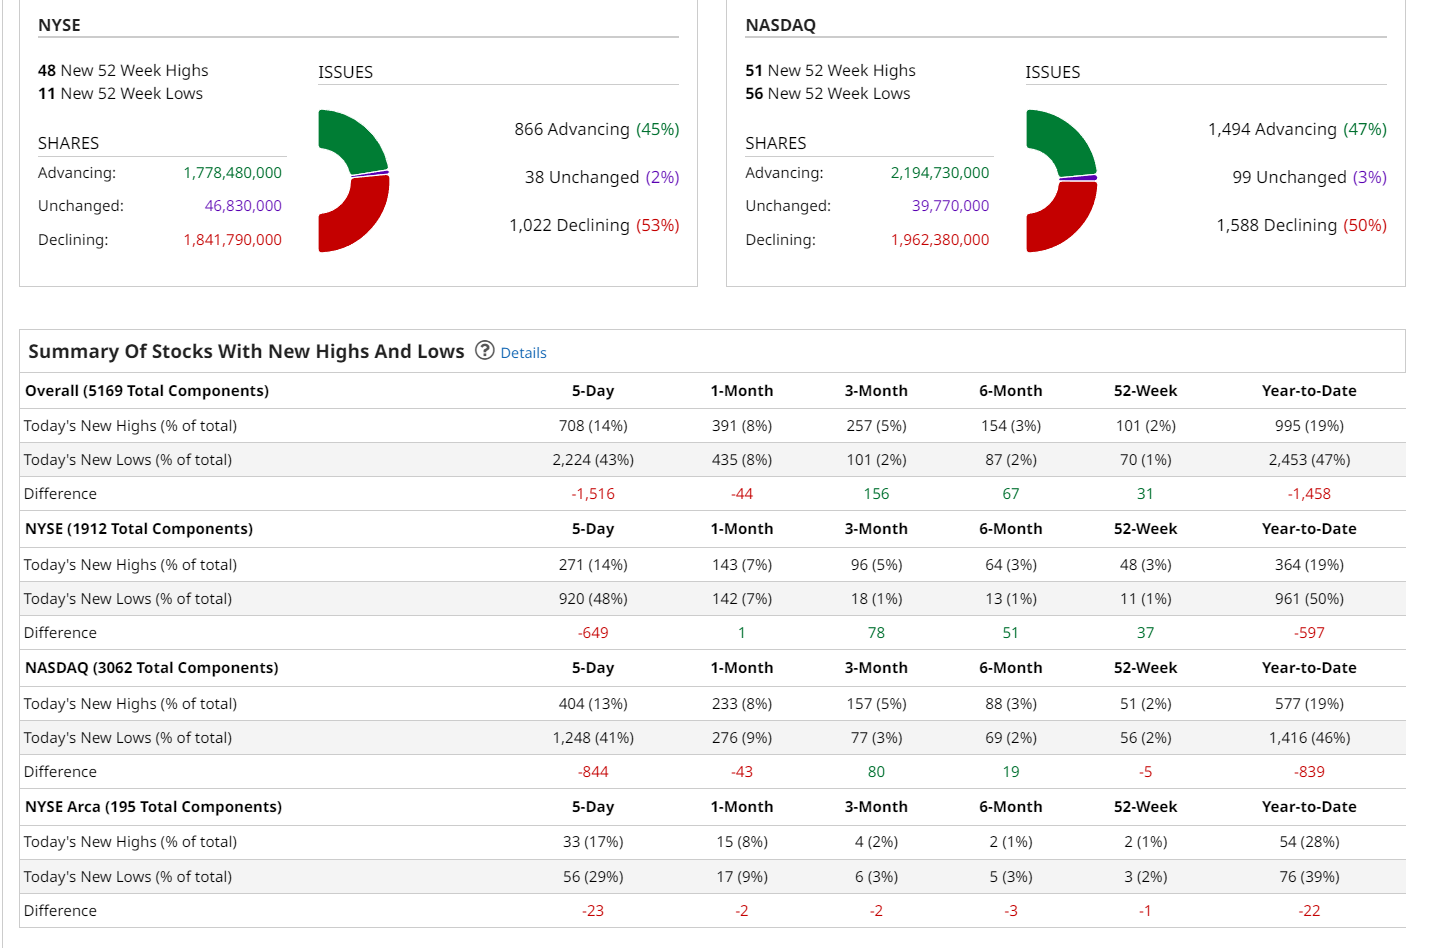Click NASDAQ 5-Day new lows '1,248 (41%)'
This screenshot has height=948, width=1431.
click(x=593, y=738)
